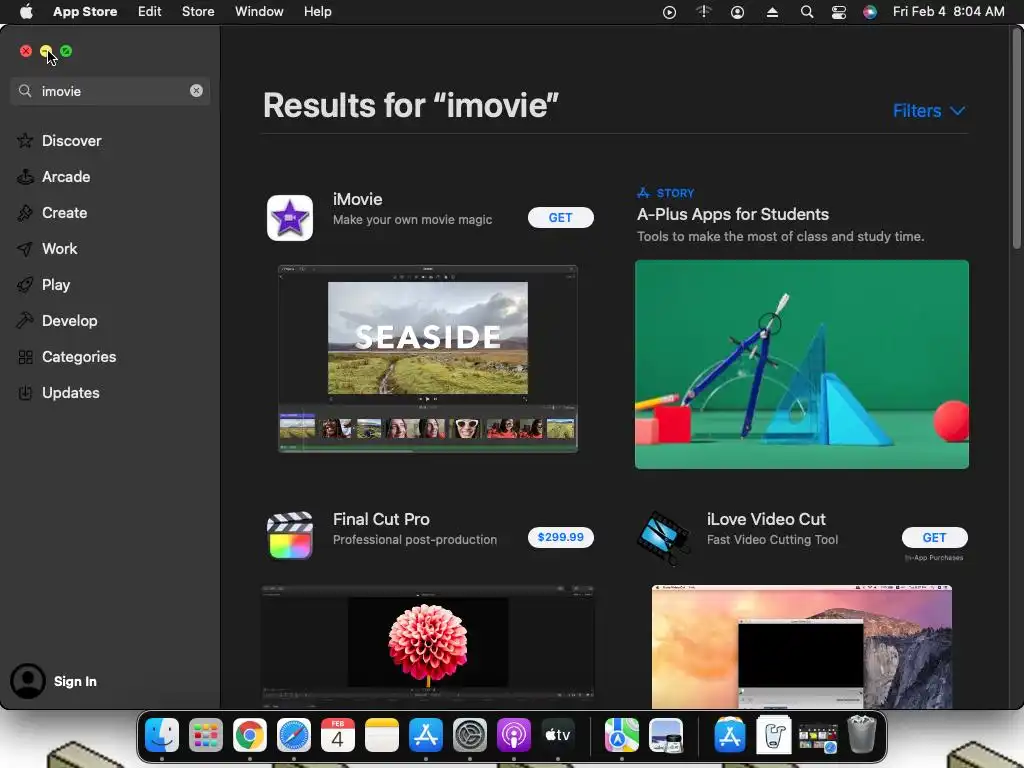1024x768 pixels.
Task: Open the App Store menu
Action: point(85,12)
